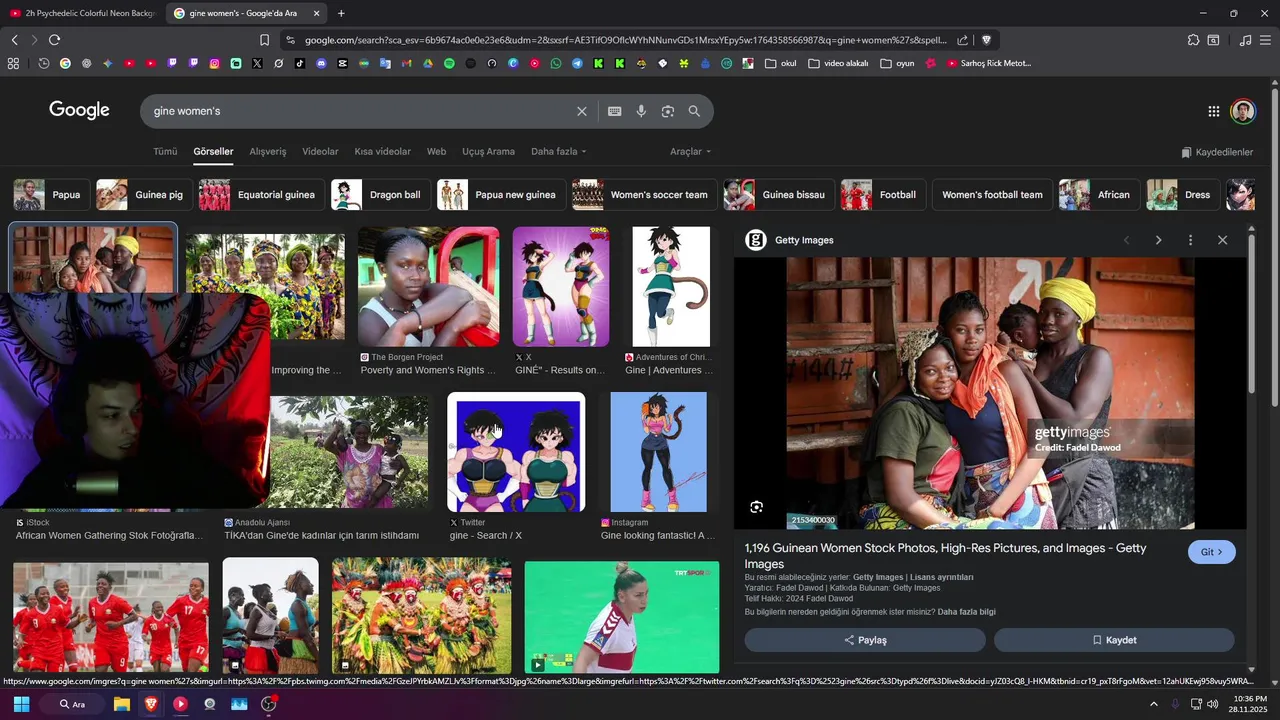Switch to the 'Alışveriş' tab
This screenshot has width=1280, height=720.
[268, 151]
